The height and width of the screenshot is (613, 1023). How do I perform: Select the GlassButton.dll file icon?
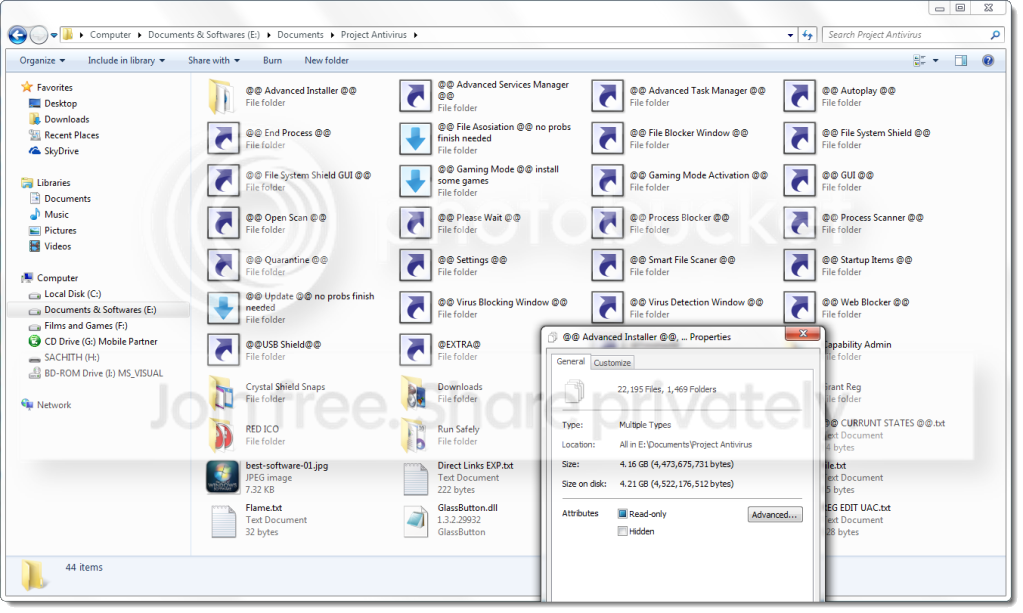pos(416,520)
